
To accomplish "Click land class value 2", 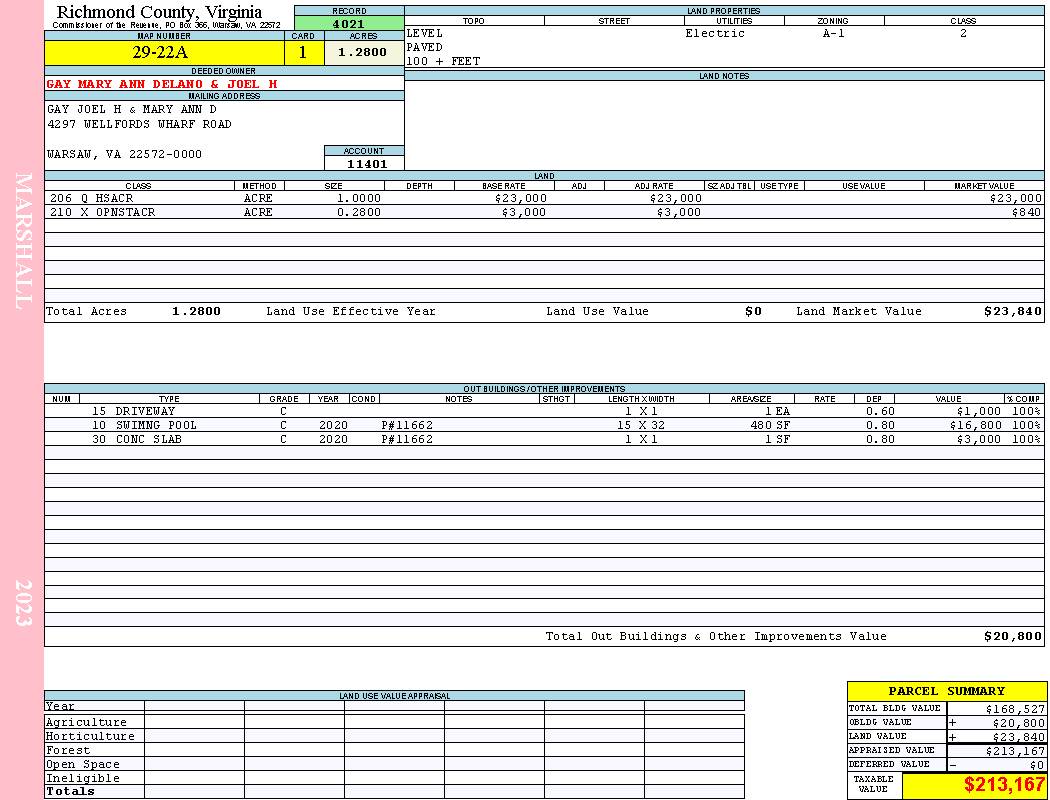I will (964, 33).
